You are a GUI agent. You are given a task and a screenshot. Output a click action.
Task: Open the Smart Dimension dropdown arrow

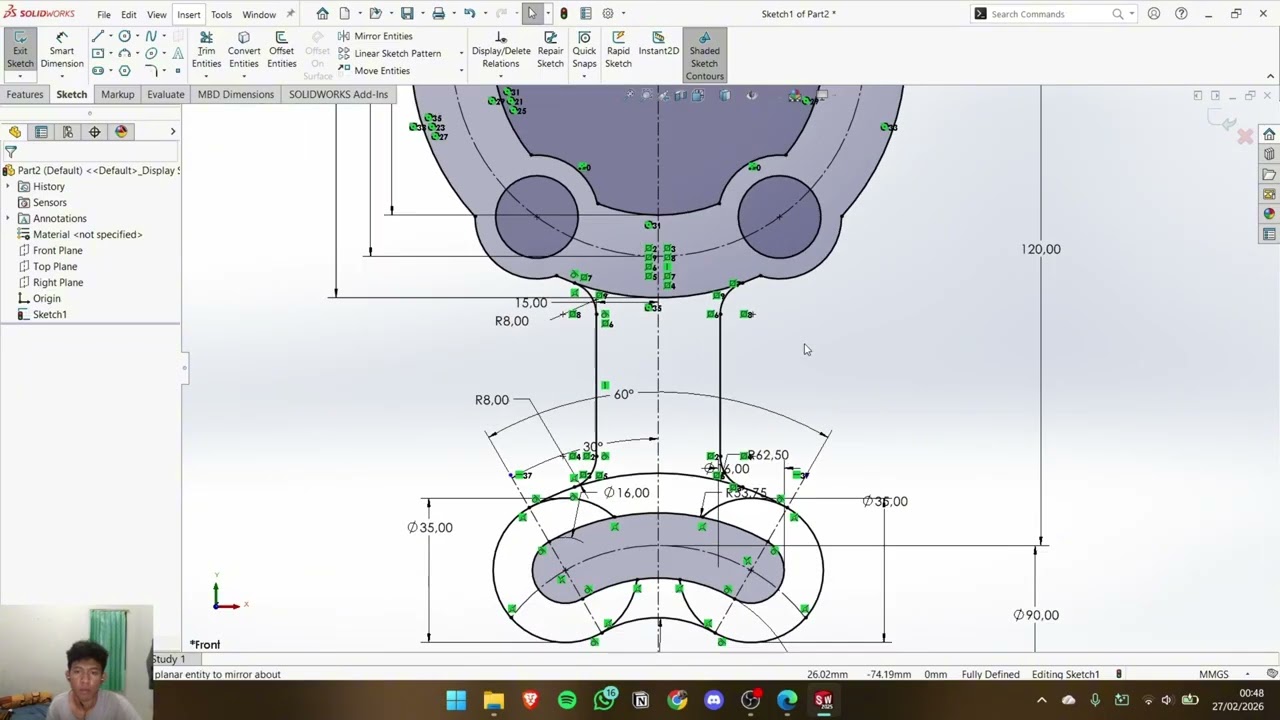(62, 76)
